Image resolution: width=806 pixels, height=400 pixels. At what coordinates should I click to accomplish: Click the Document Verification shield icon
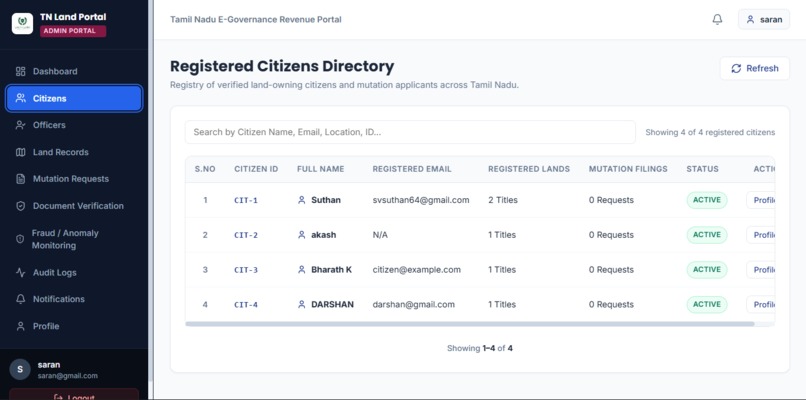point(21,206)
